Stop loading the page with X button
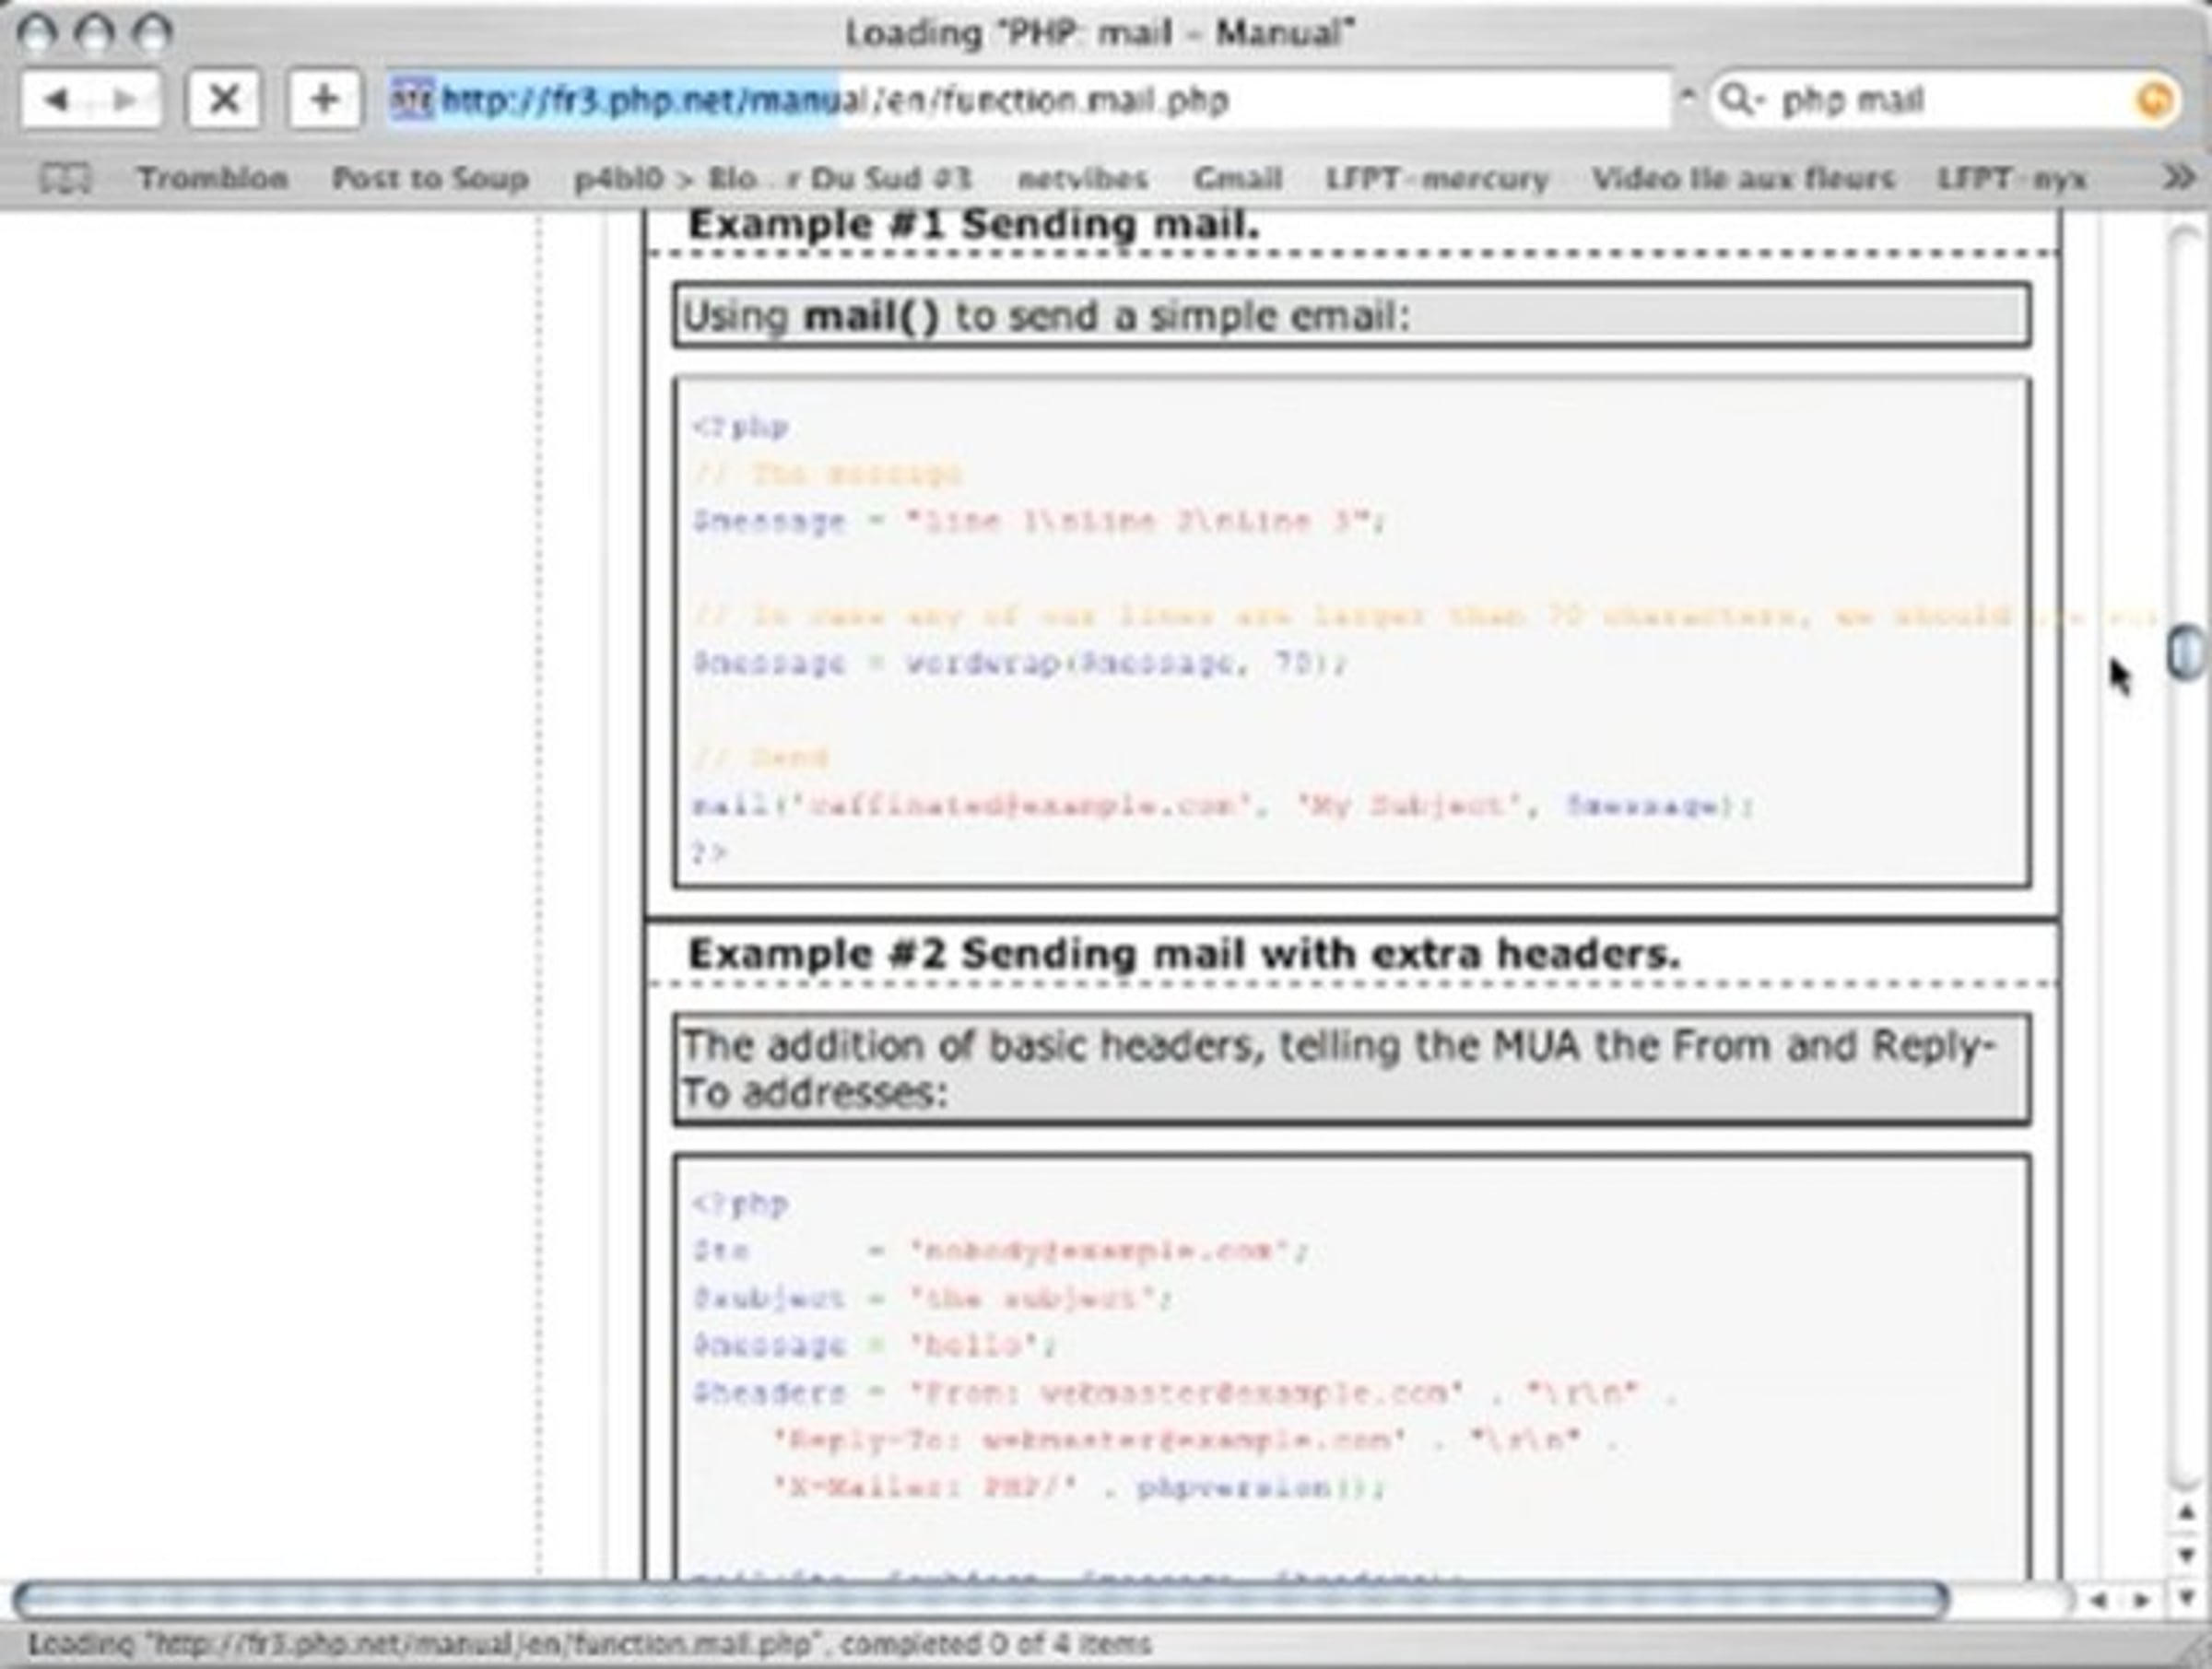 [x=224, y=100]
